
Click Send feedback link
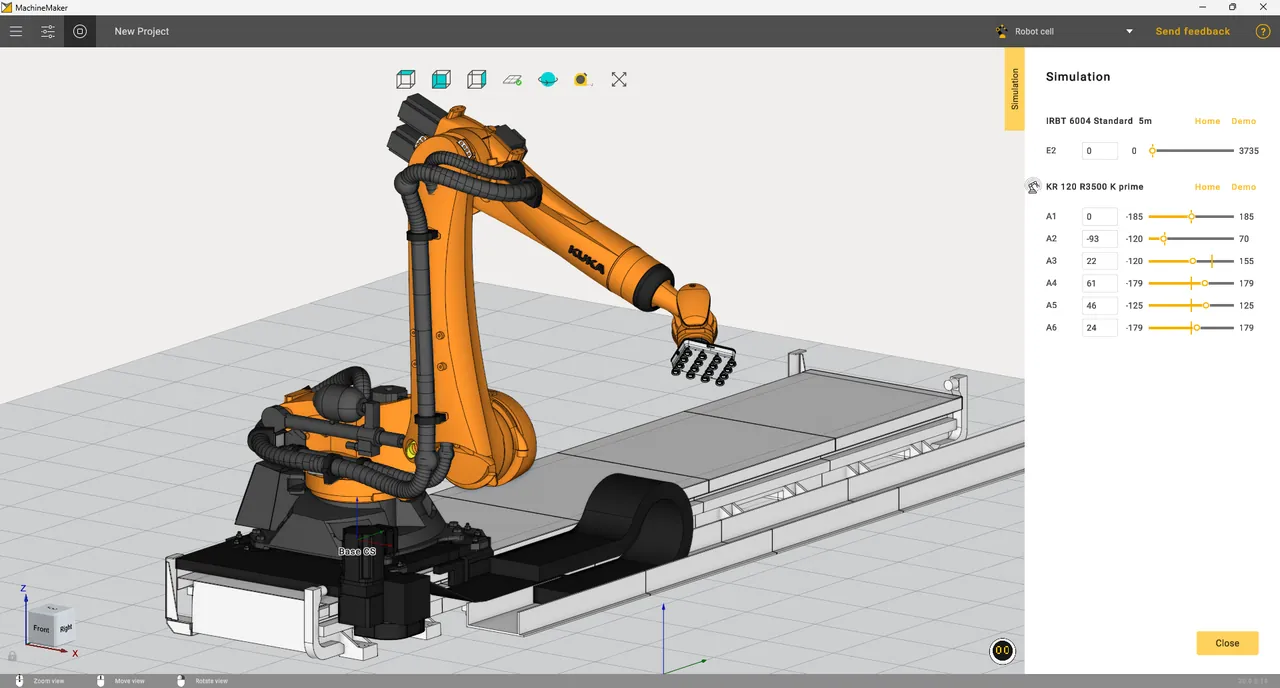pos(1192,31)
